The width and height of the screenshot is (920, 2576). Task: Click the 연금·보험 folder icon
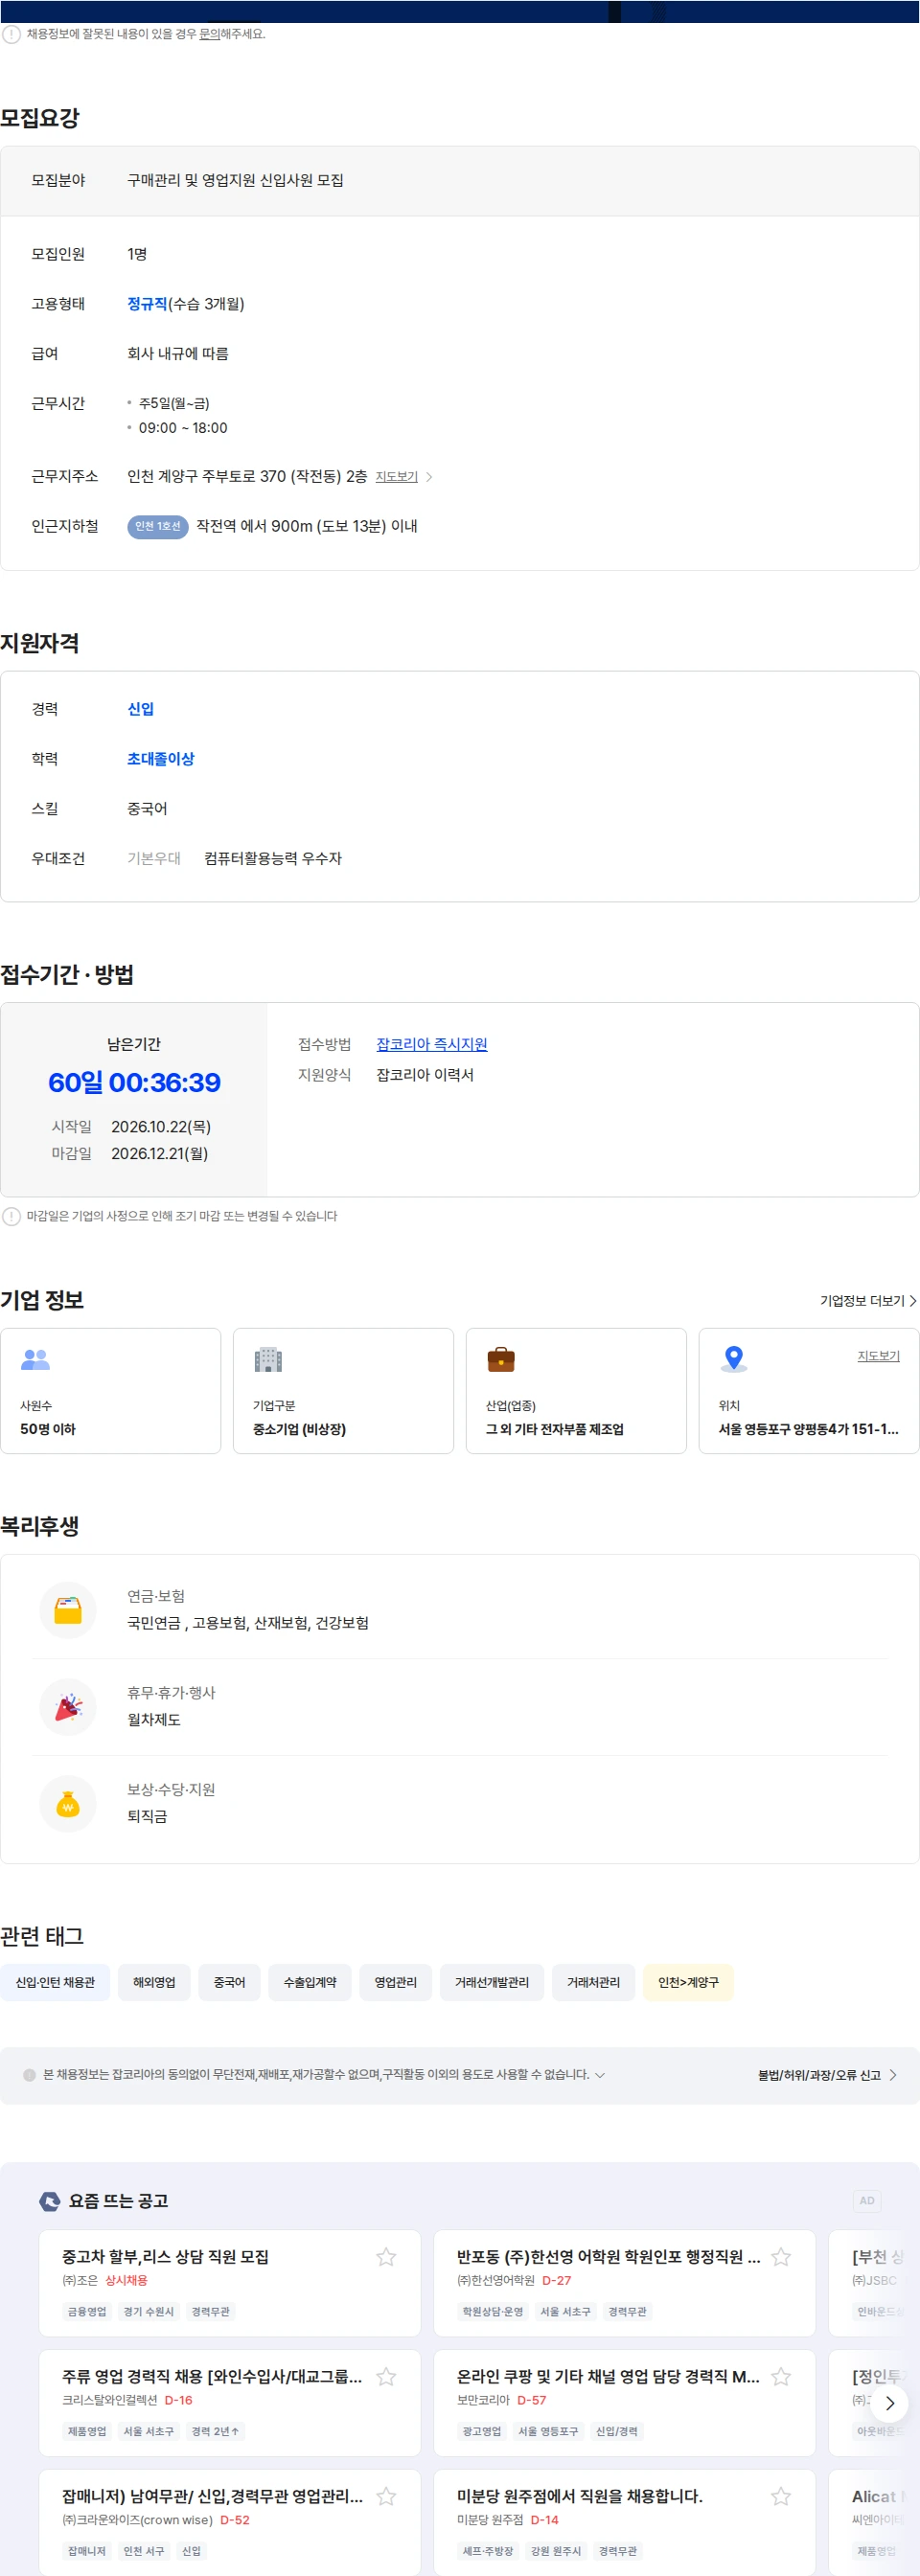(68, 1611)
